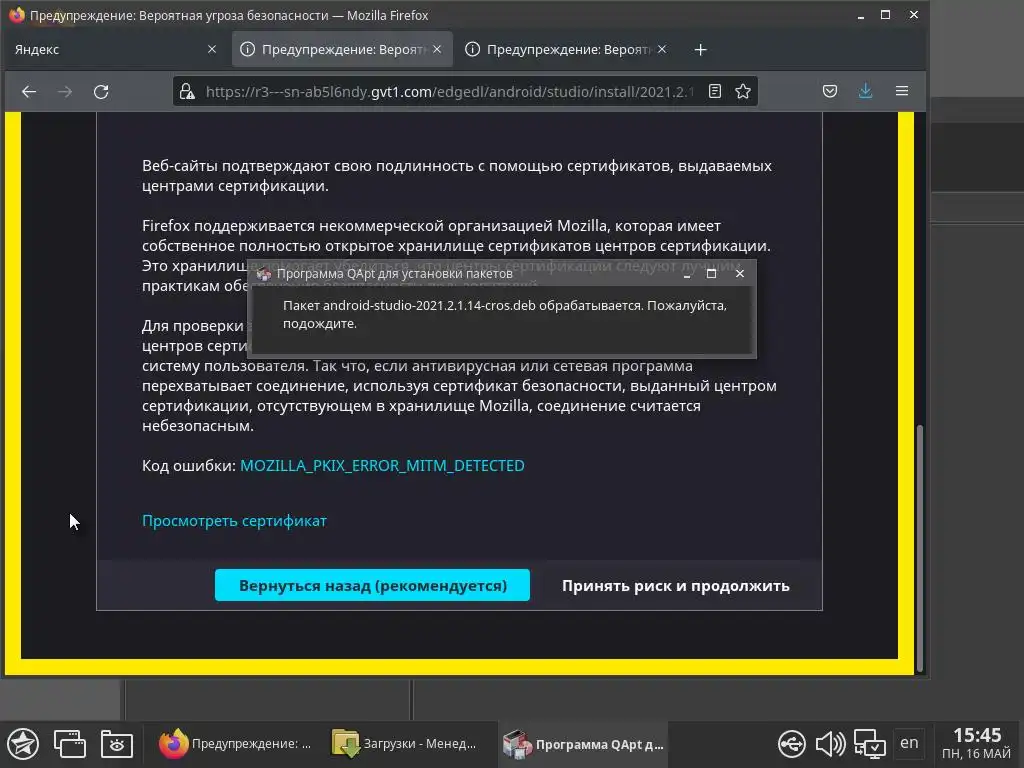Viewport: 1024px width, 768px height.
Task: Open the start menu star icon
Action: coord(24,744)
